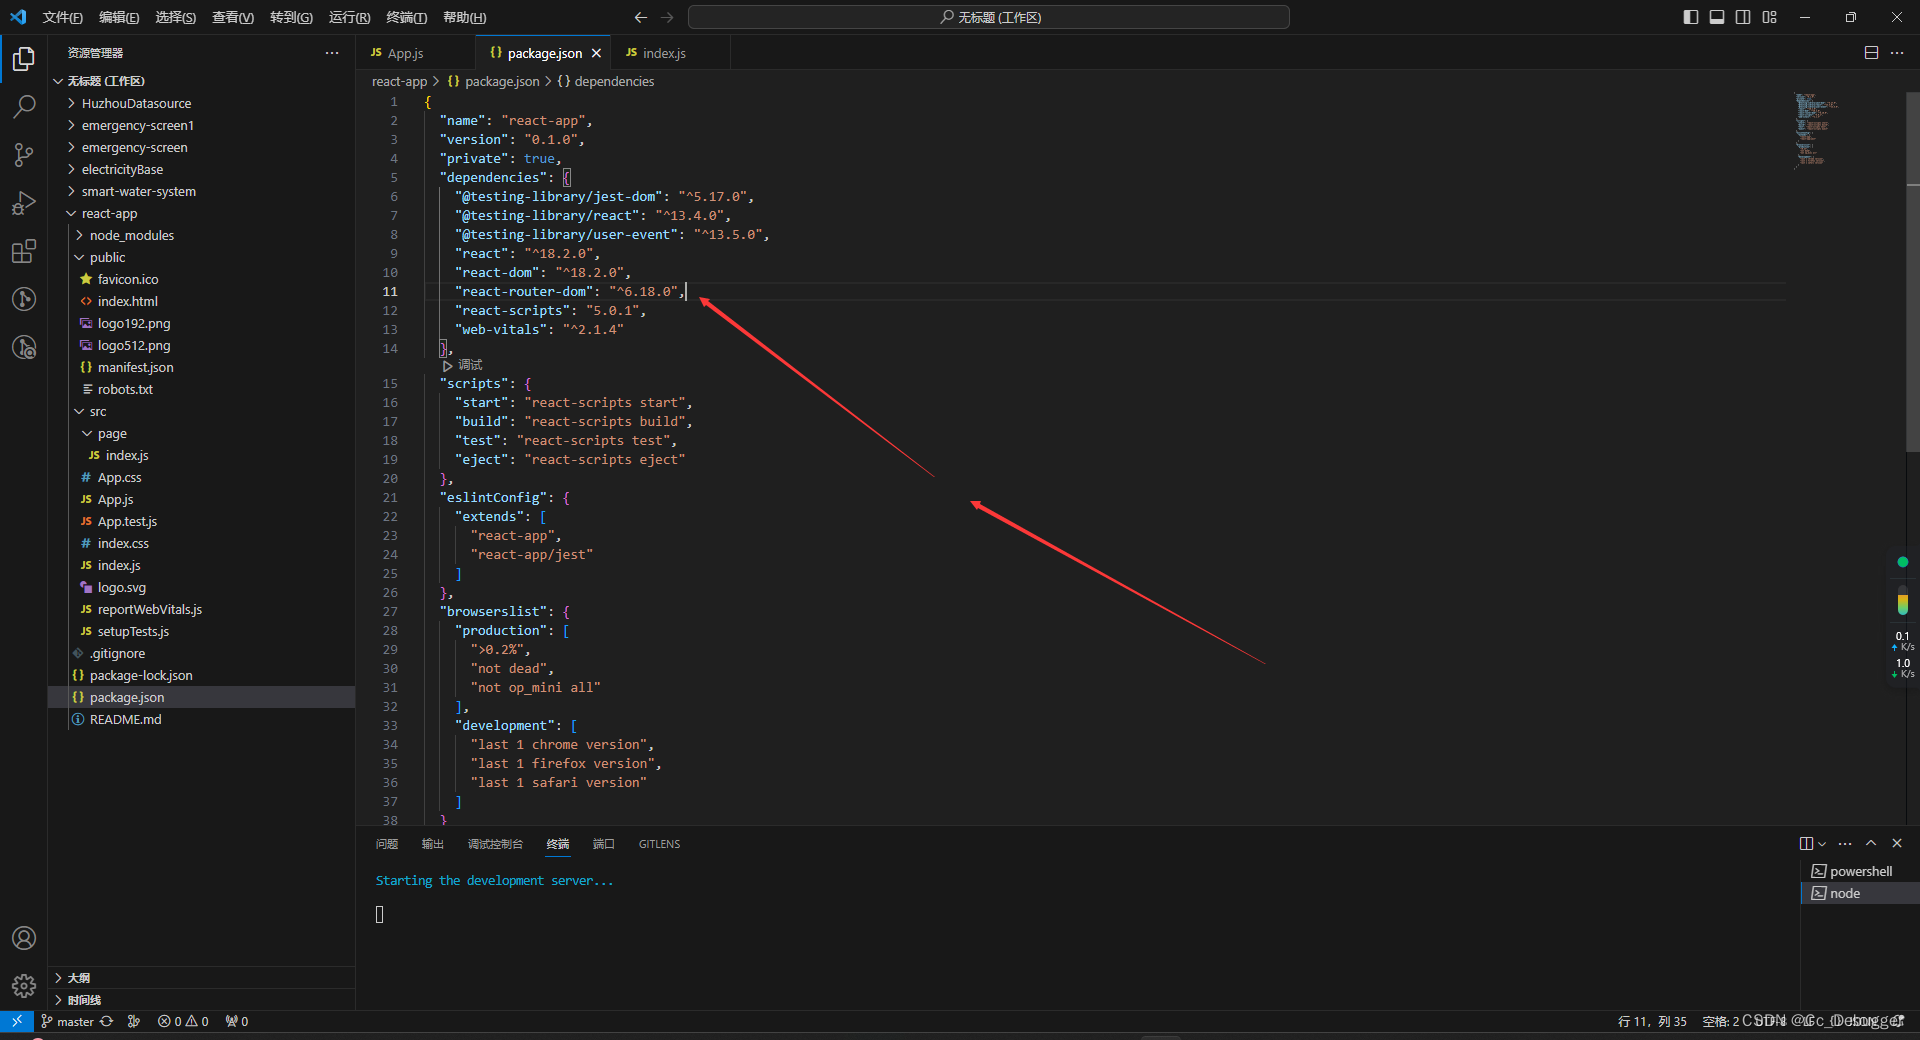Open reportWebVitals.js in the explorer
This screenshot has width=1920, height=1040.
(x=149, y=609)
